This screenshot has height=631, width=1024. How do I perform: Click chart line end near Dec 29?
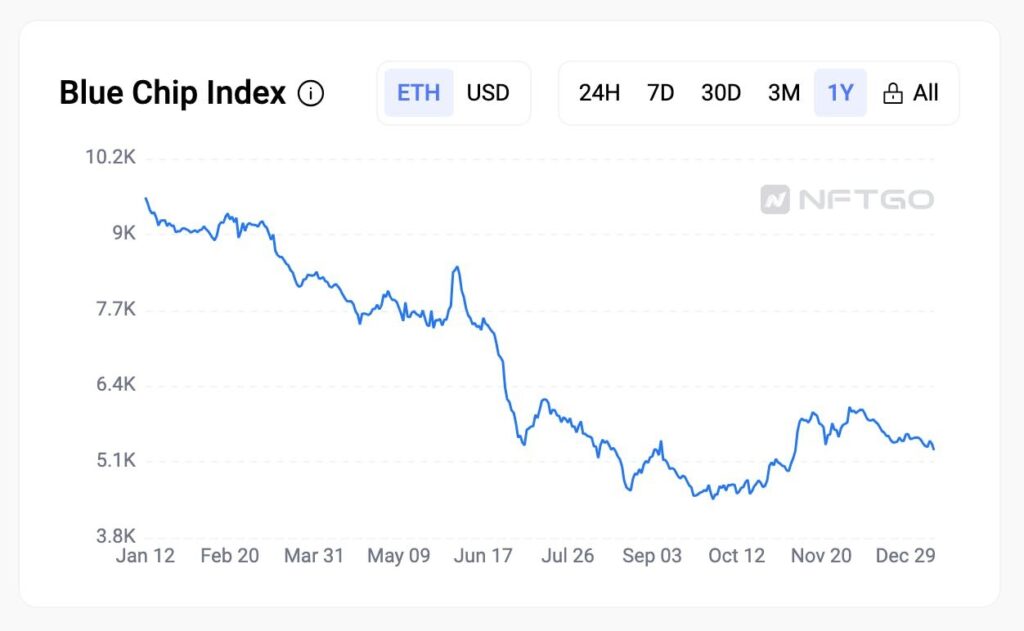point(934,448)
